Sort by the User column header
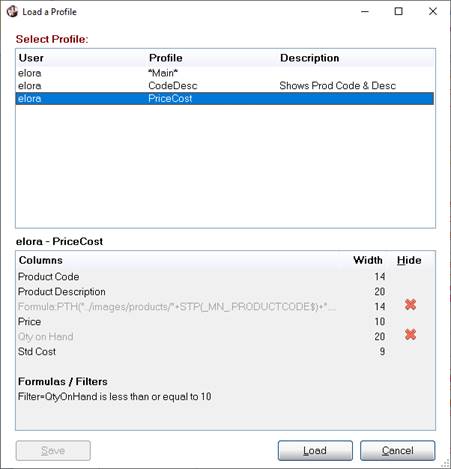 pos(31,58)
